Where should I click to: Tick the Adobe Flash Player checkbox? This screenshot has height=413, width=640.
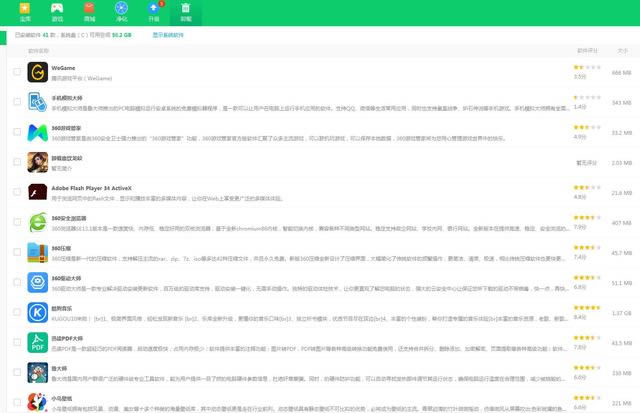17,192
